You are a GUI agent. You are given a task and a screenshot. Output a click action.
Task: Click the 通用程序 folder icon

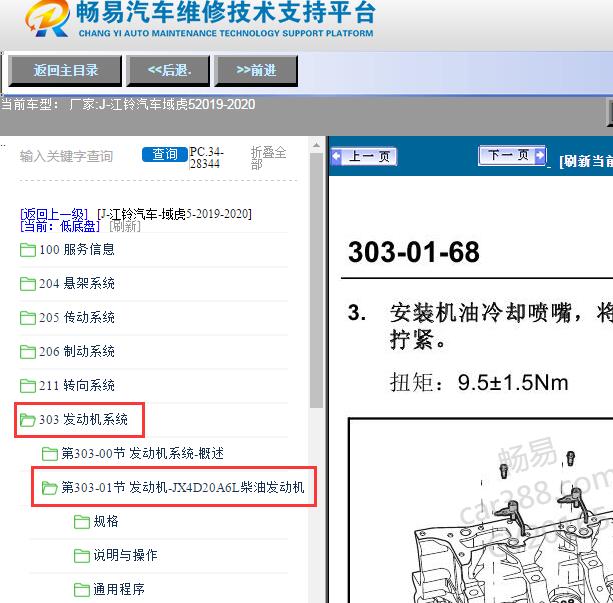pos(82,590)
